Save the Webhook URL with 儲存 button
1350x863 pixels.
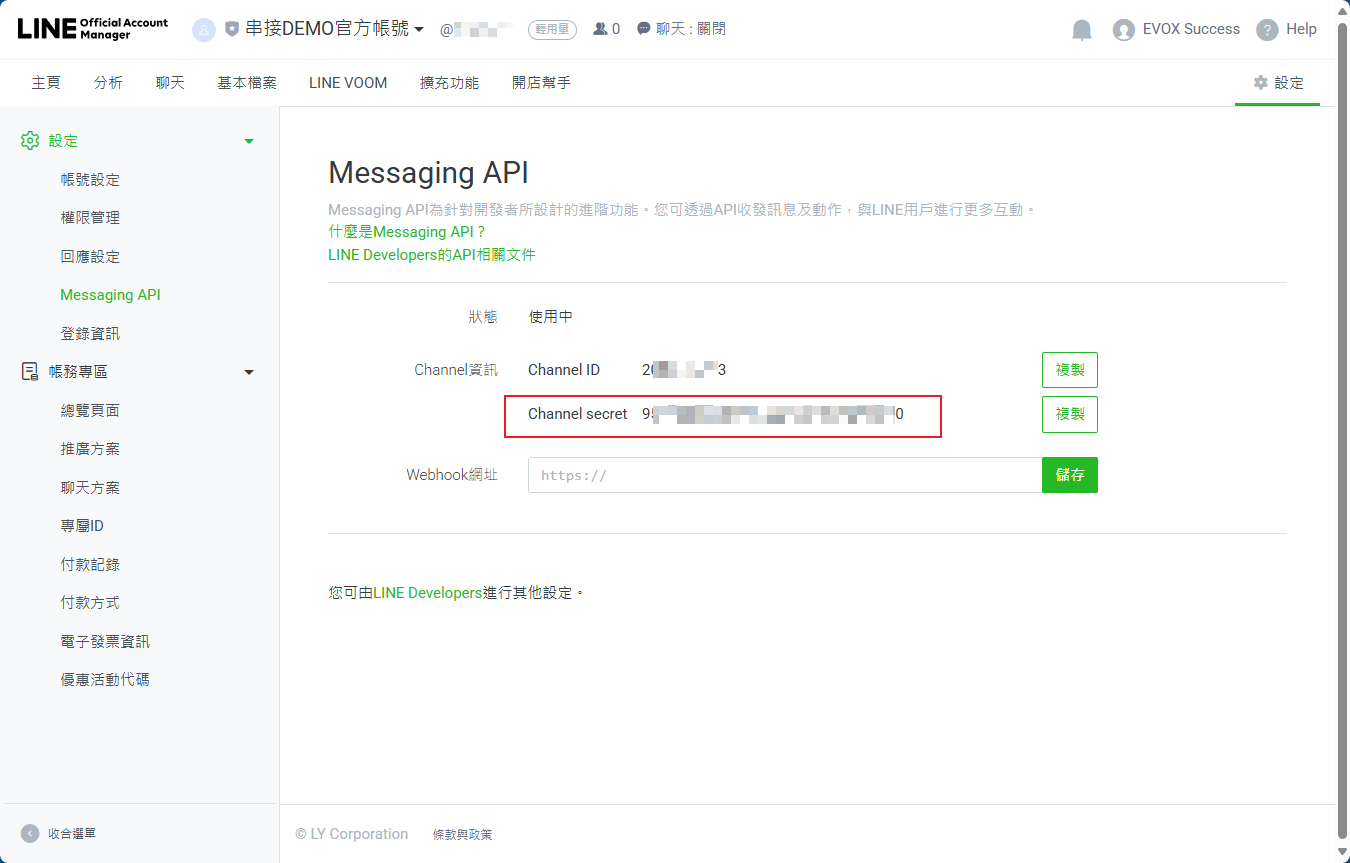1070,475
